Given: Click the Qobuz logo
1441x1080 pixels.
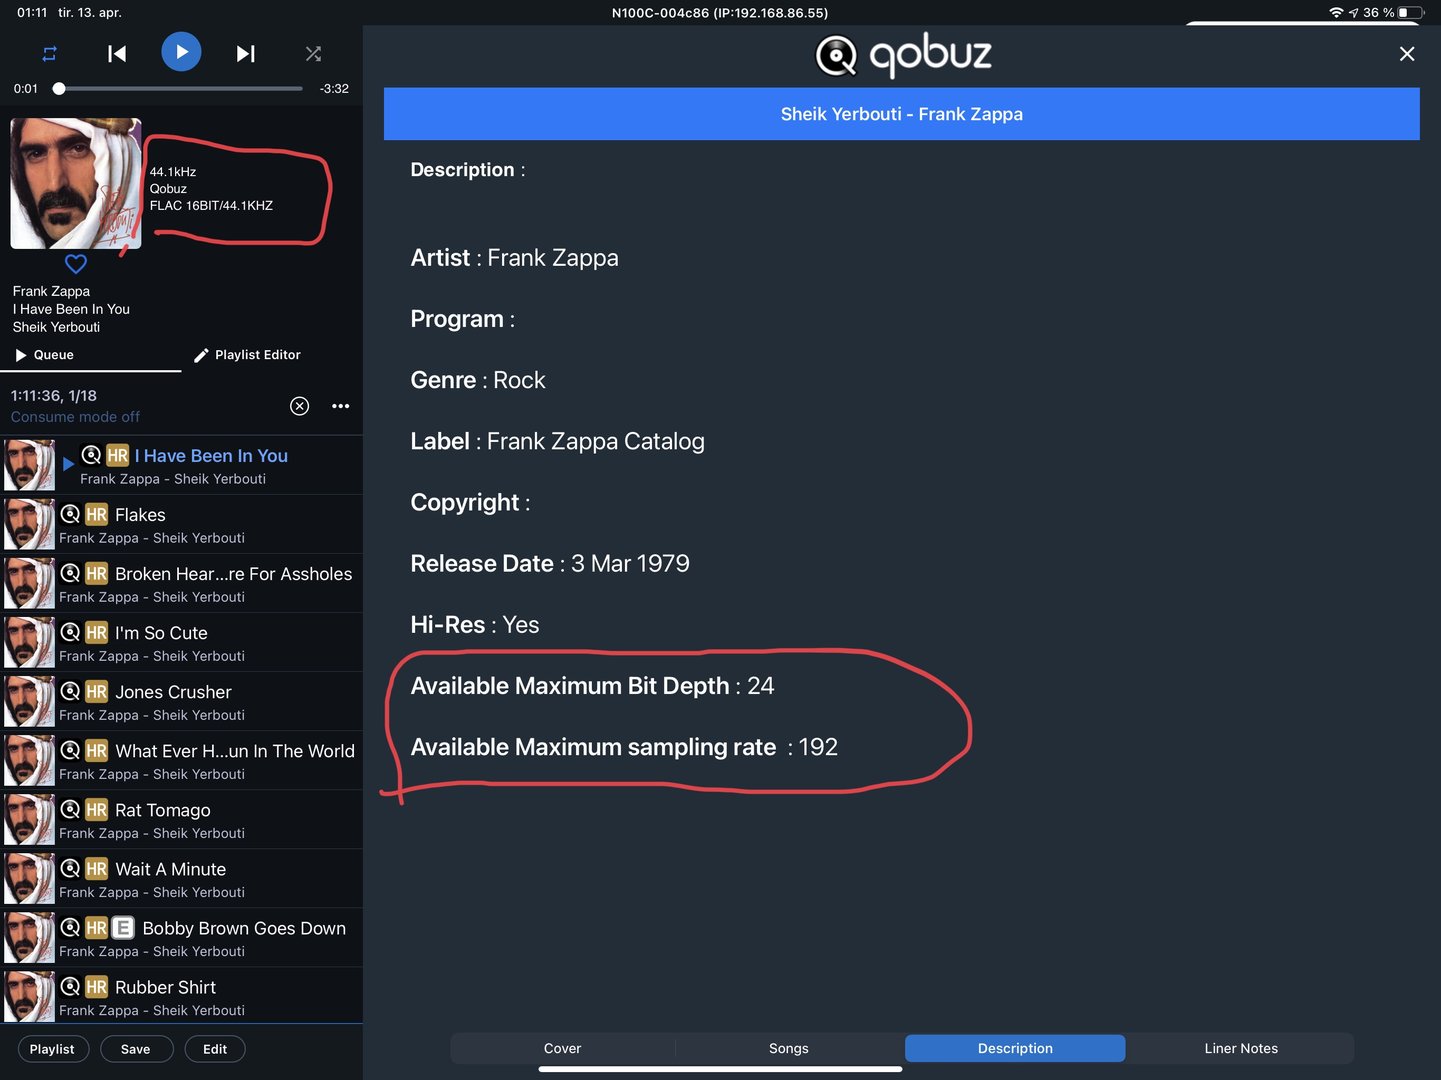Looking at the screenshot, I should click(903, 56).
